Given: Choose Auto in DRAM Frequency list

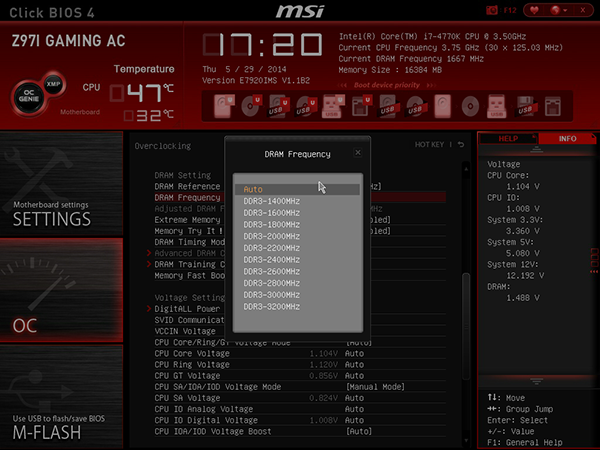Looking at the screenshot, I should click(x=297, y=189).
